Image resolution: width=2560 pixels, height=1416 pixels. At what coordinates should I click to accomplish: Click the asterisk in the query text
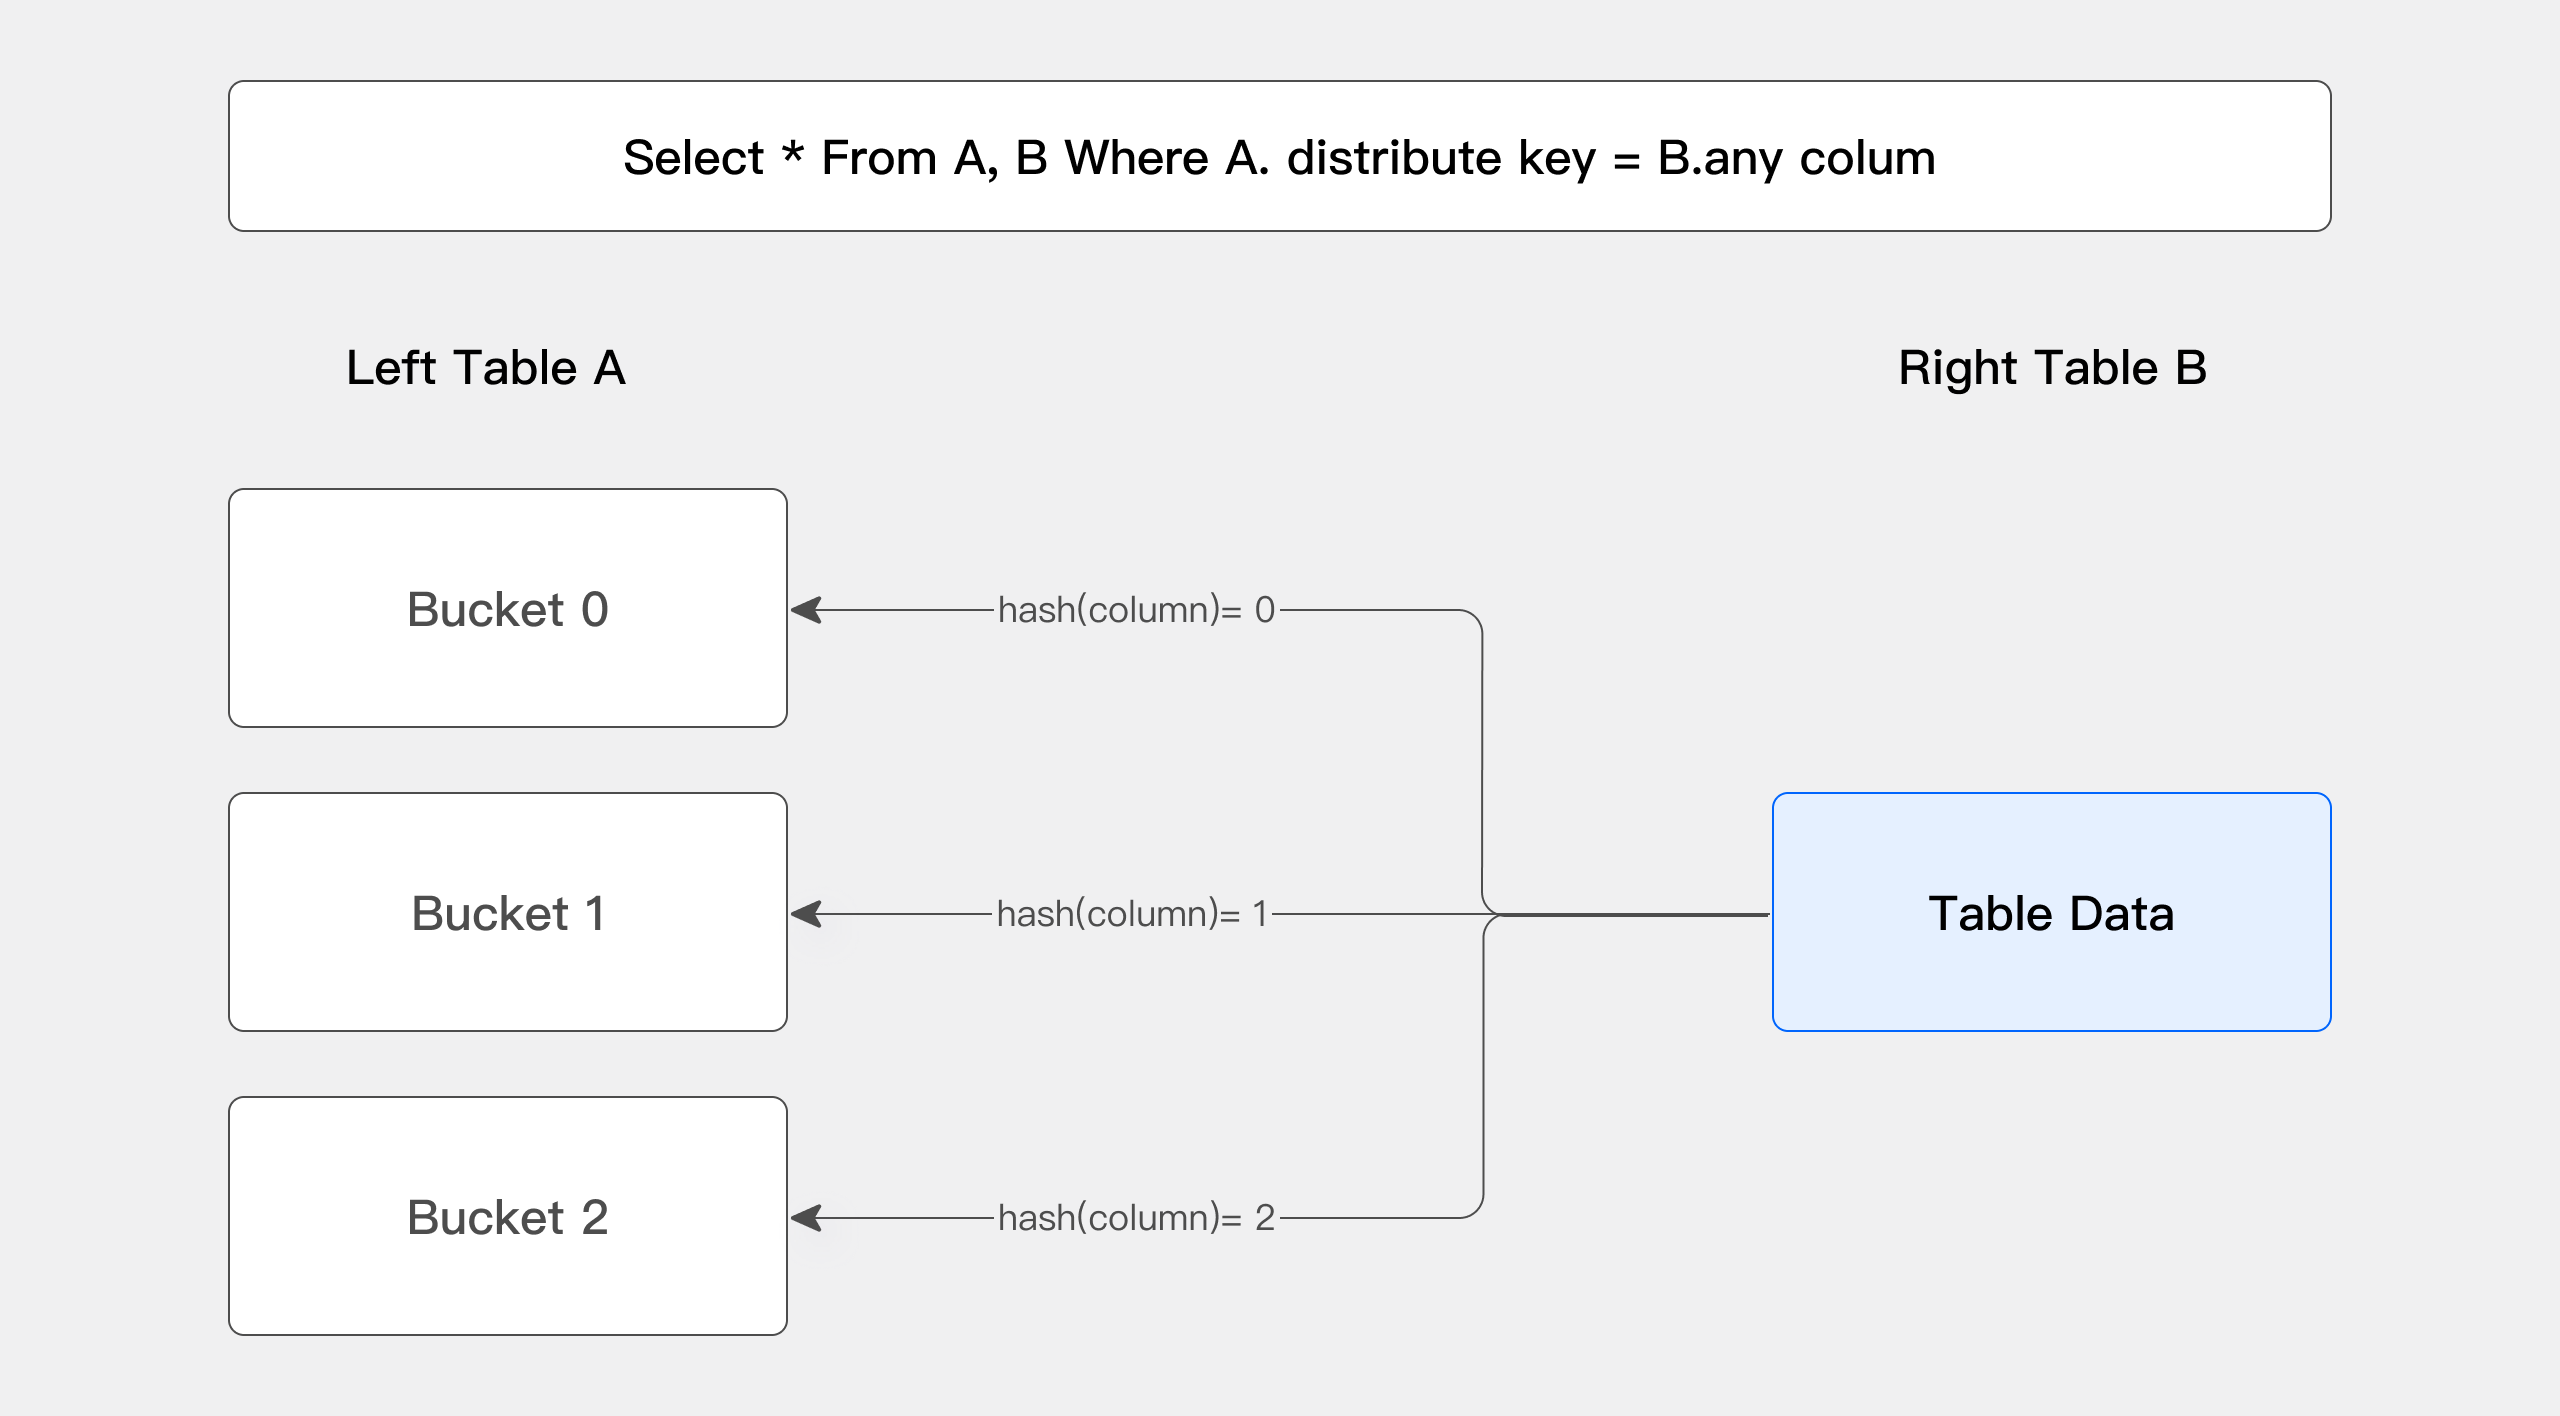(x=792, y=154)
